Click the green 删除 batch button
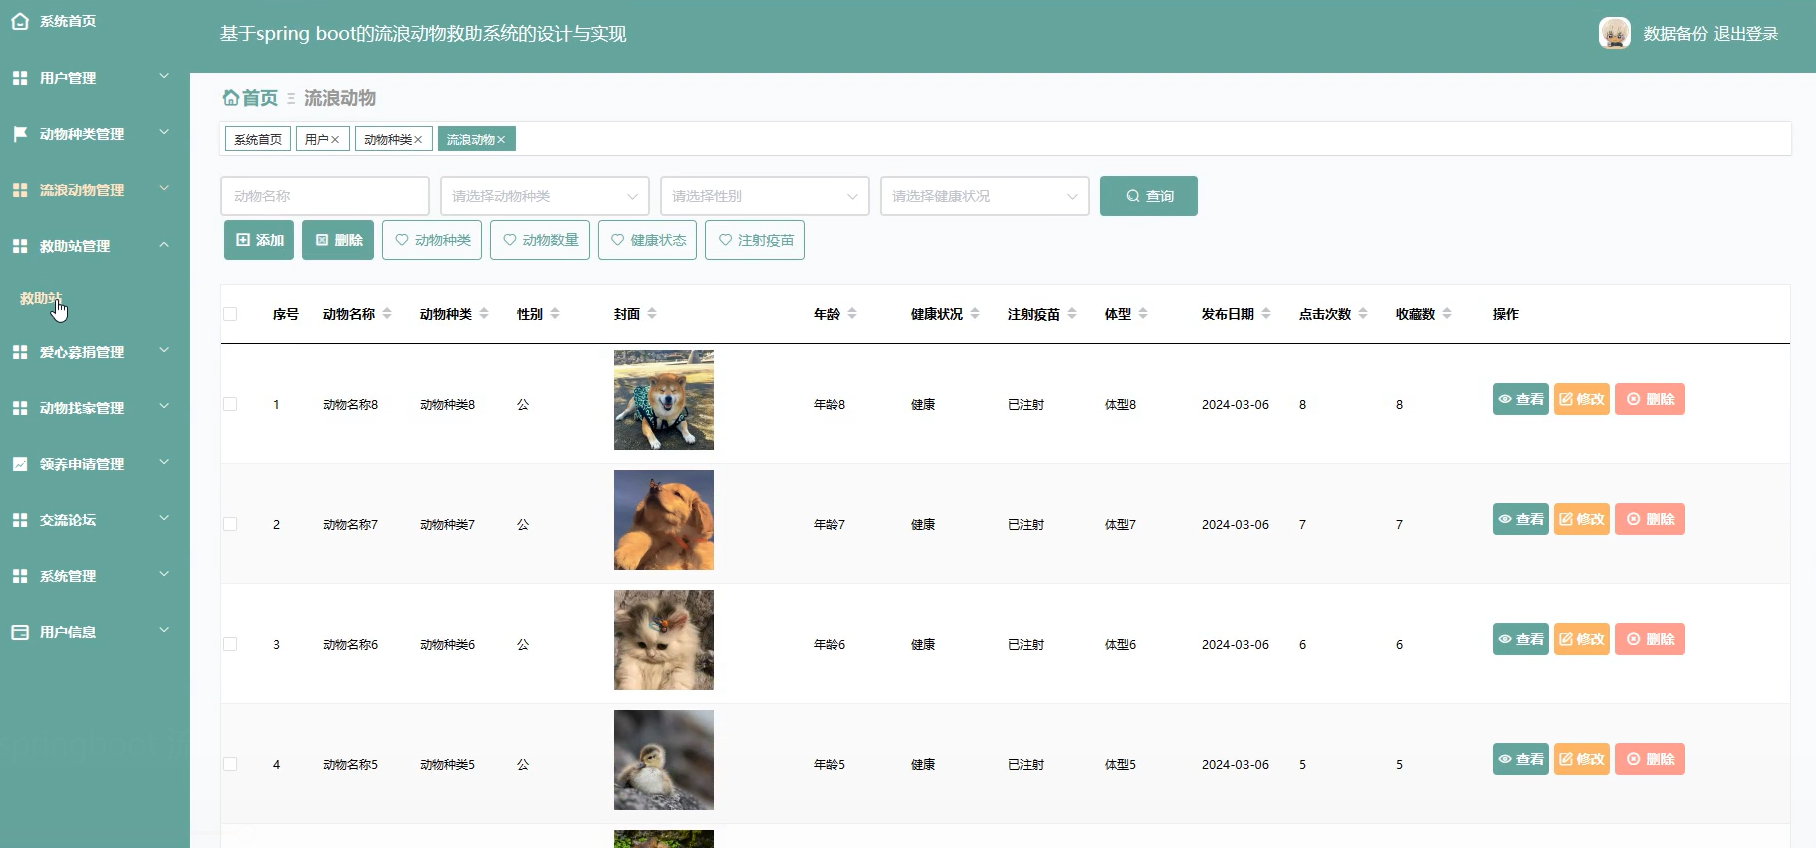This screenshot has width=1816, height=848. tap(338, 240)
